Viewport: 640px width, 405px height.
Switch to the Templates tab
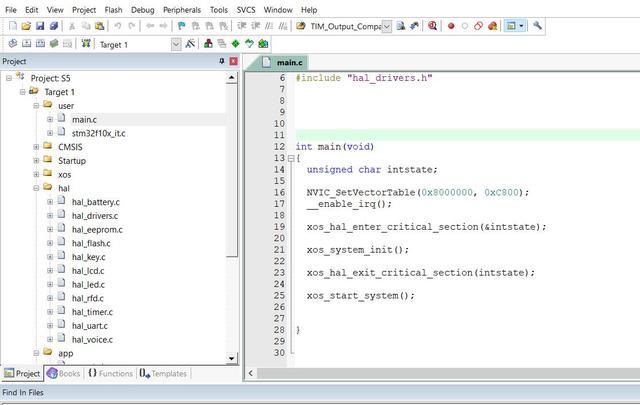click(163, 373)
